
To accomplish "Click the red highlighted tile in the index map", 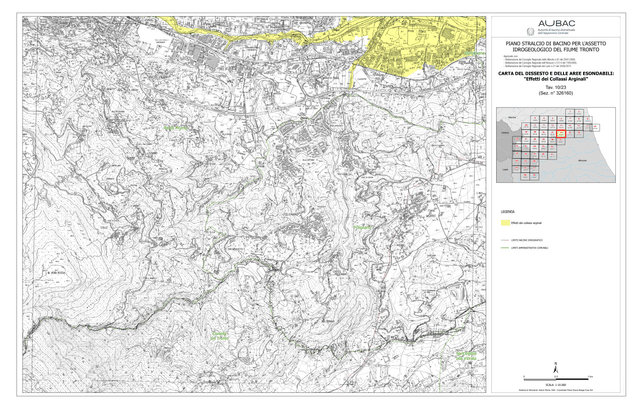I will 561,134.
